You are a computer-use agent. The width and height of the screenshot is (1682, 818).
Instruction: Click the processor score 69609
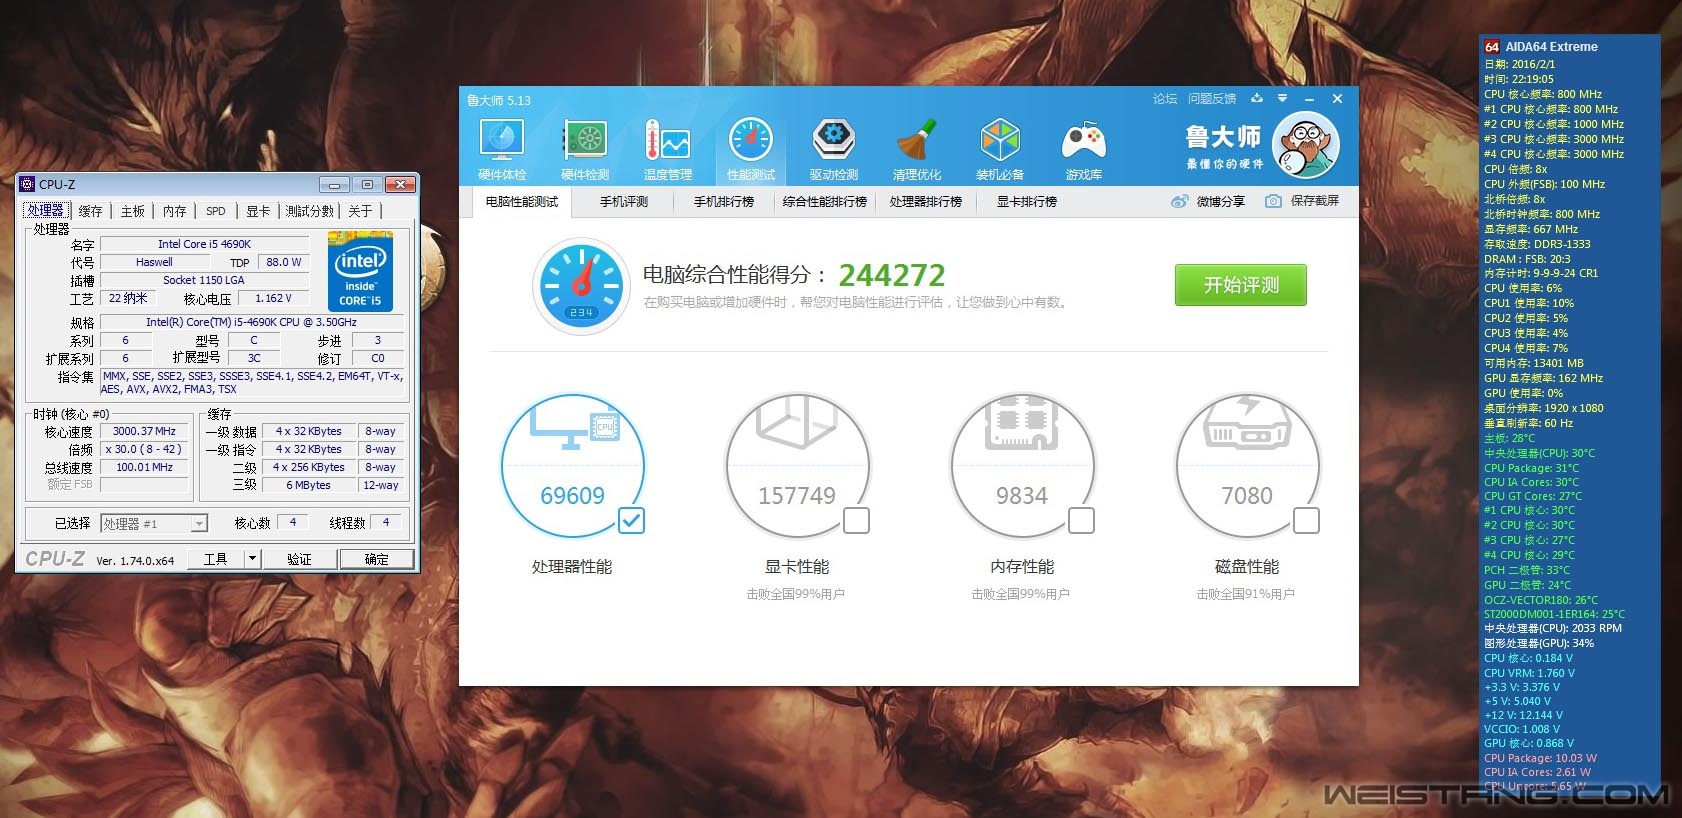(x=572, y=496)
